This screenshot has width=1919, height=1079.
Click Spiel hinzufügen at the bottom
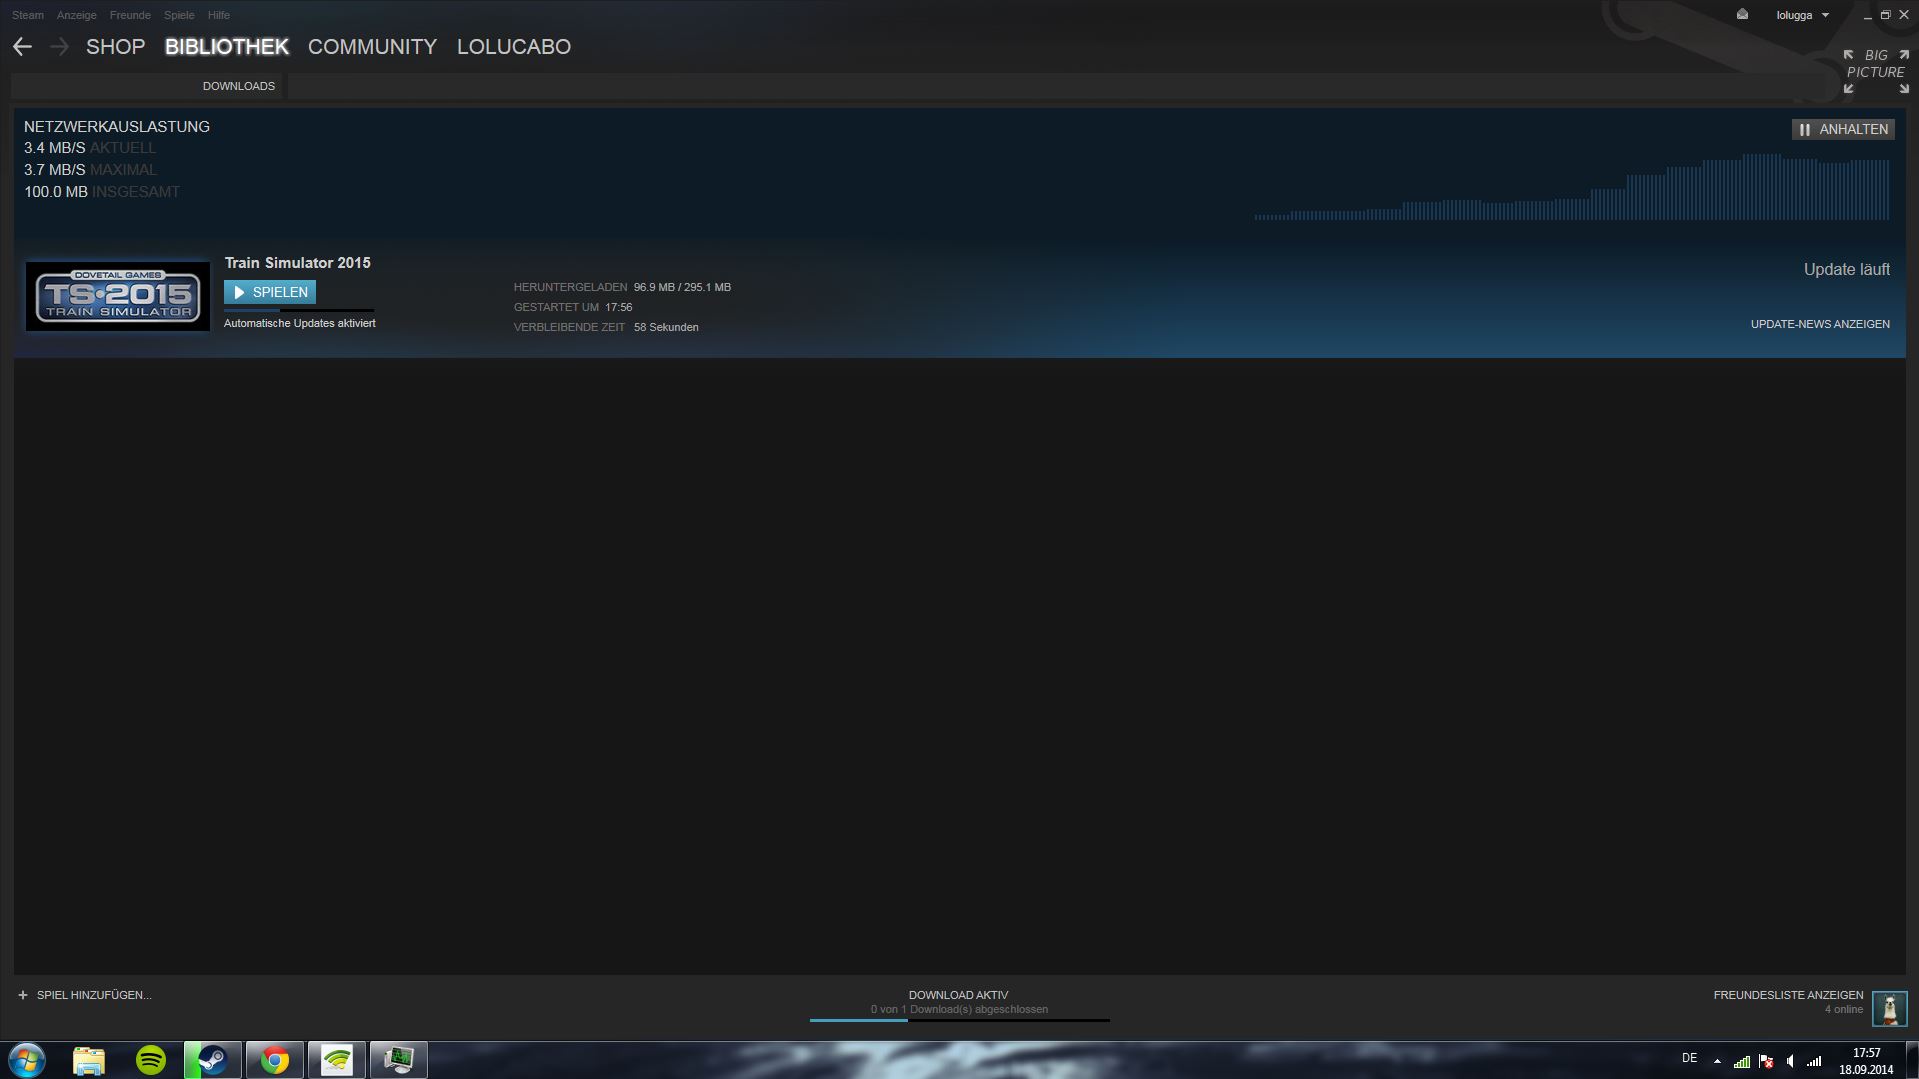tap(94, 995)
